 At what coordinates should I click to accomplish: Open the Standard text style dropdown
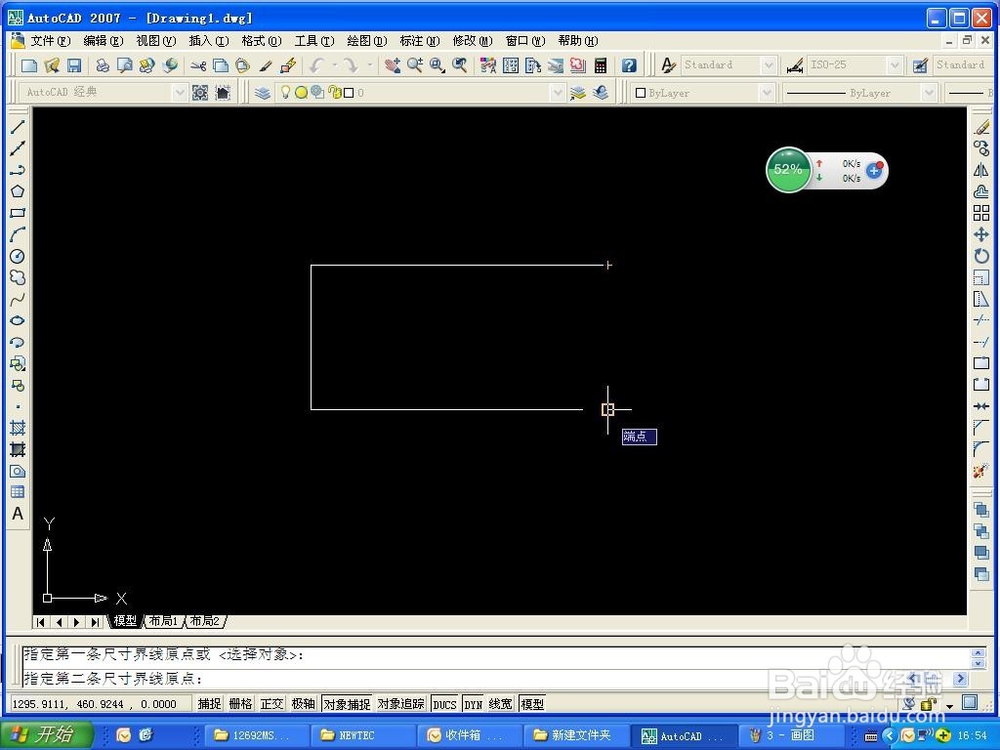[768, 65]
